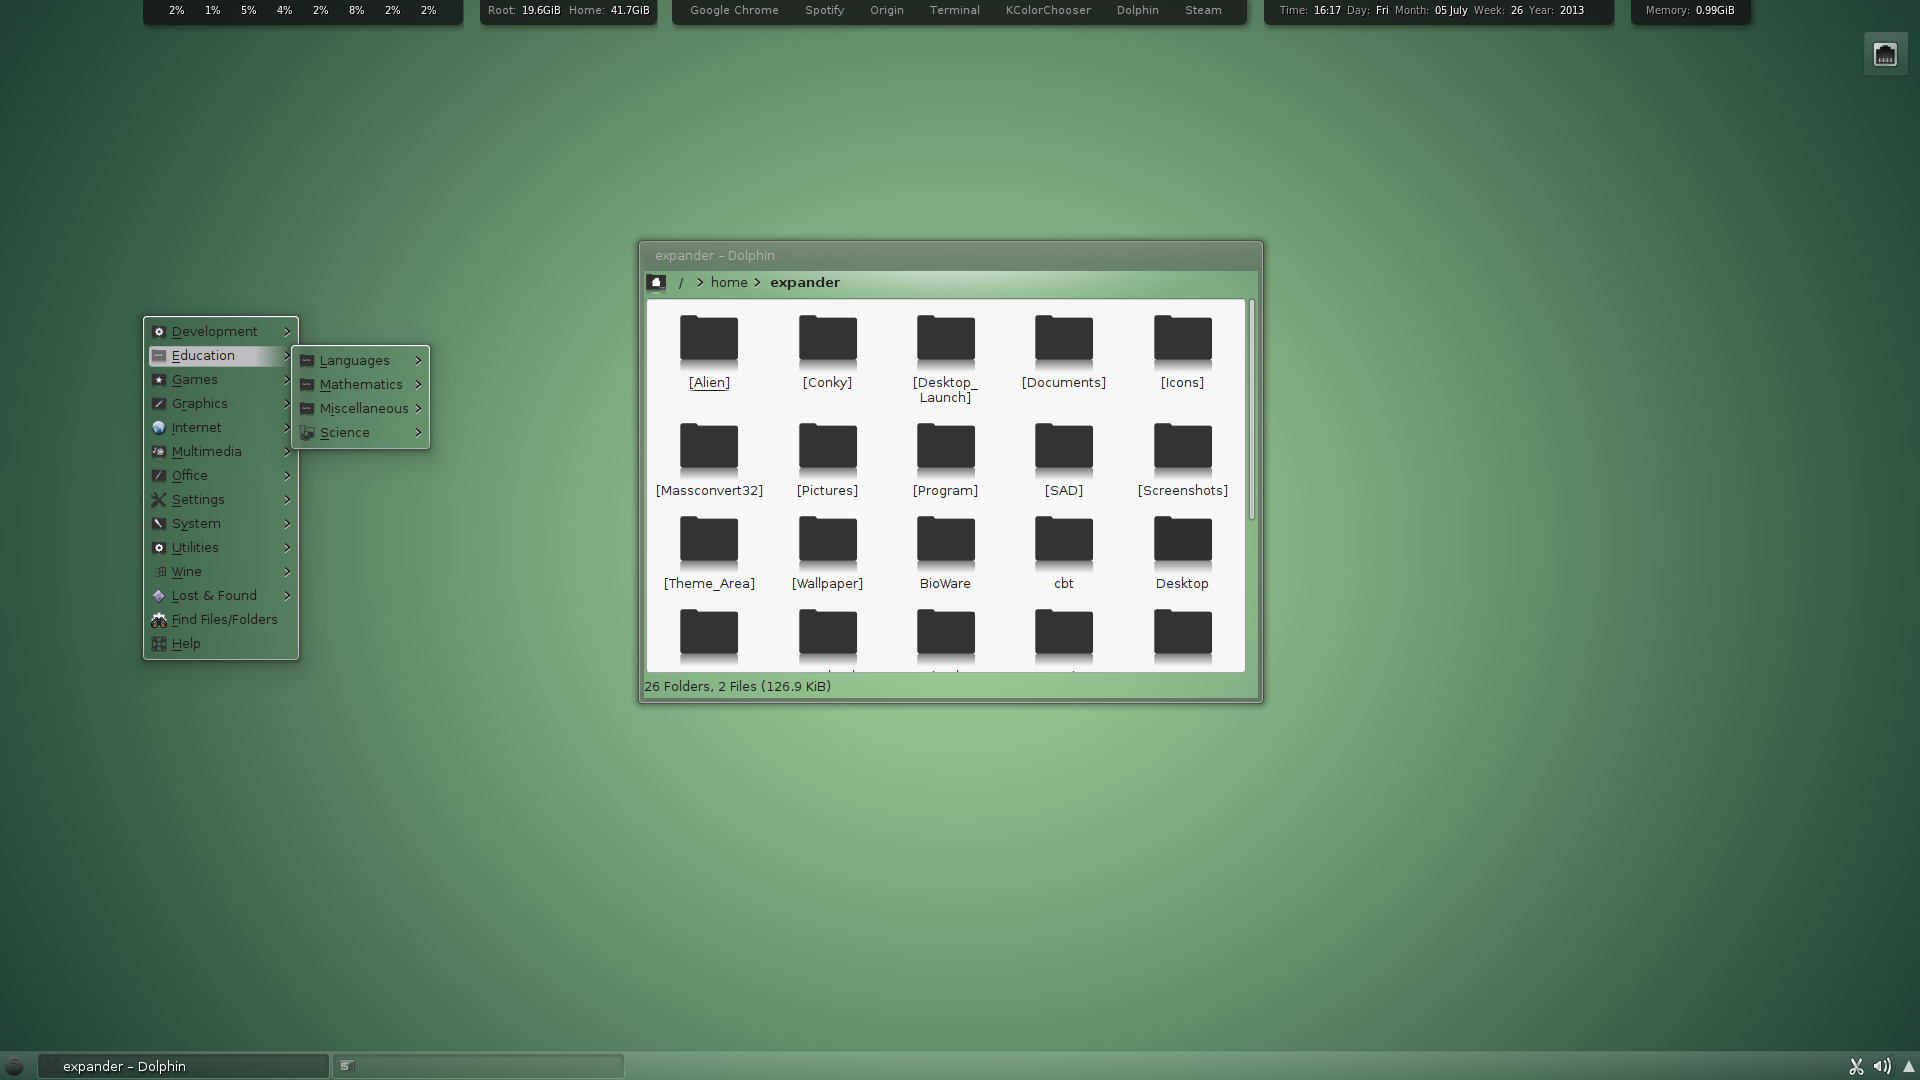Launch Origin from top launcher
Screen dimensions: 1920x1080
[x=886, y=10]
